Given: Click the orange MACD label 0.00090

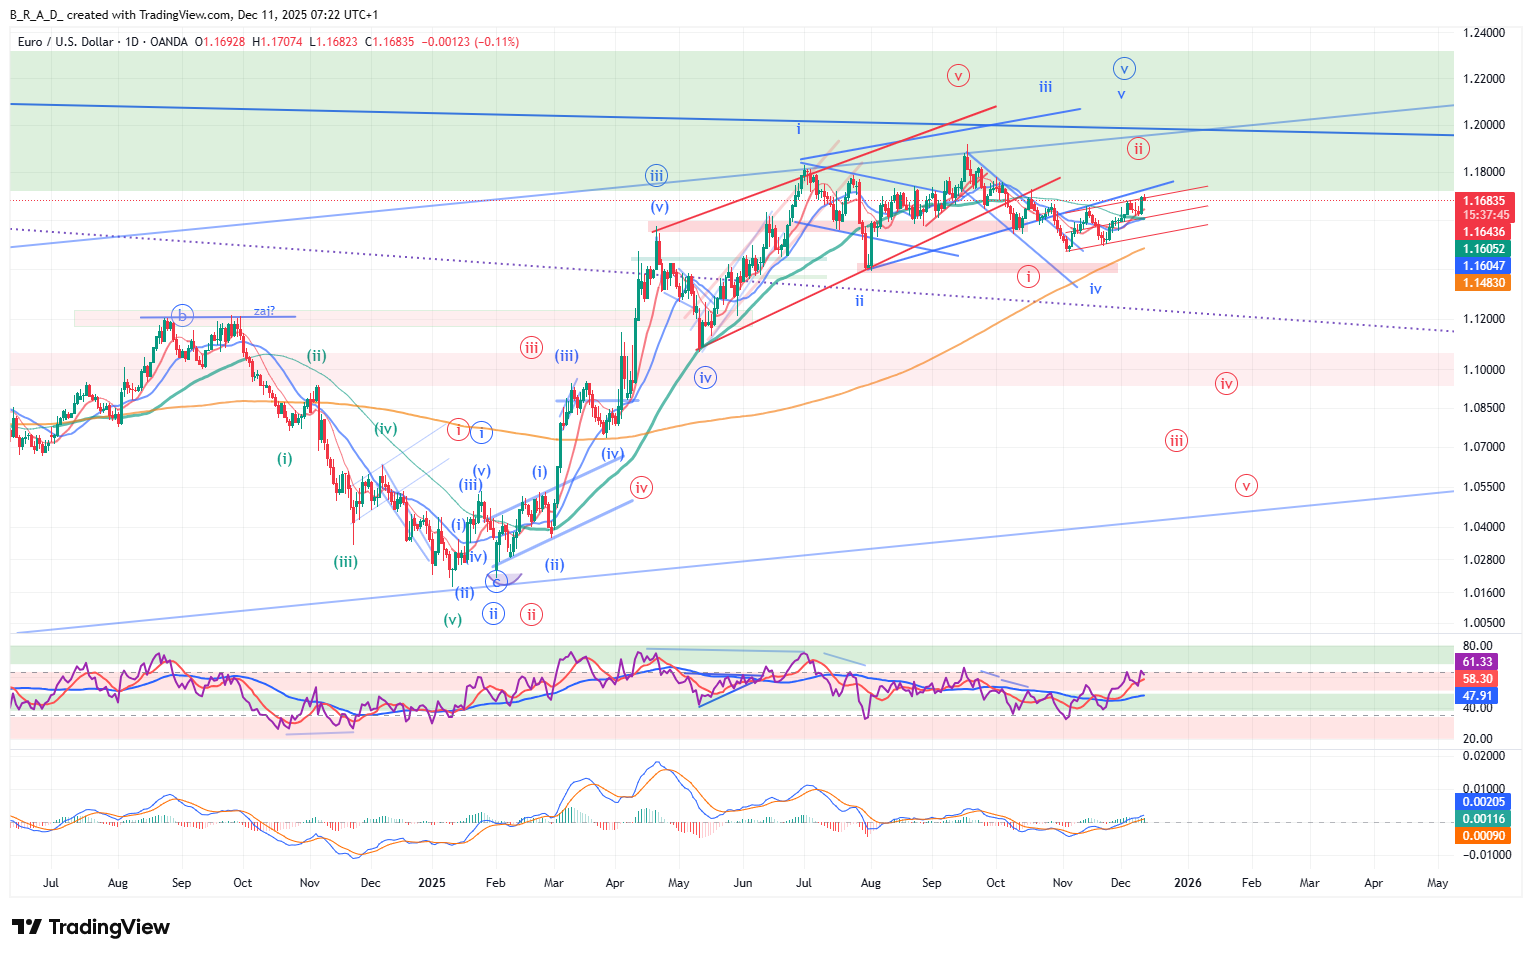Looking at the screenshot, I should click(x=1483, y=836).
